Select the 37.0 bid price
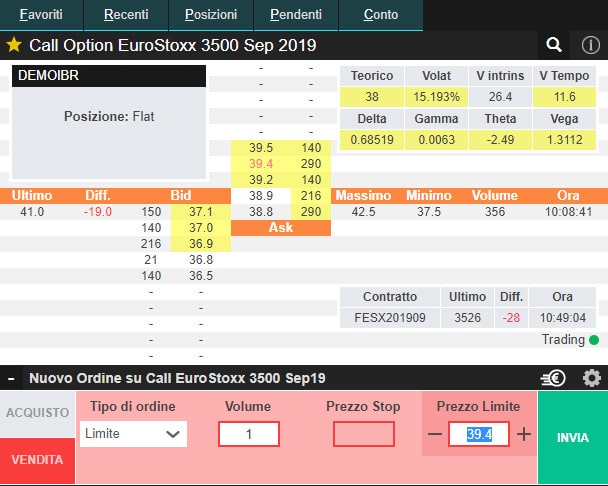This screenshot has height=486, width=608. click(201, 228)
